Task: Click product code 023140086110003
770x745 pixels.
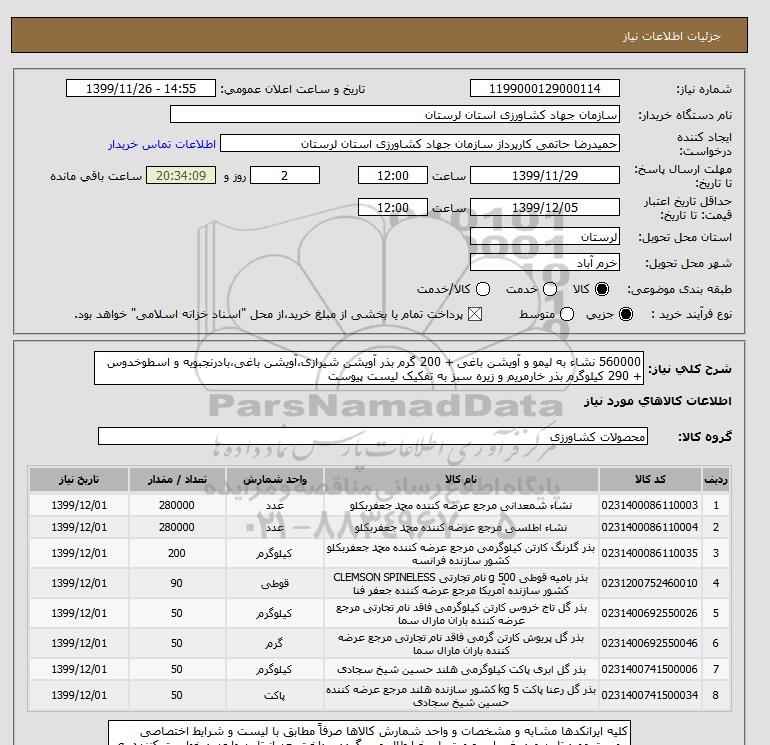Action: (649, 505)
